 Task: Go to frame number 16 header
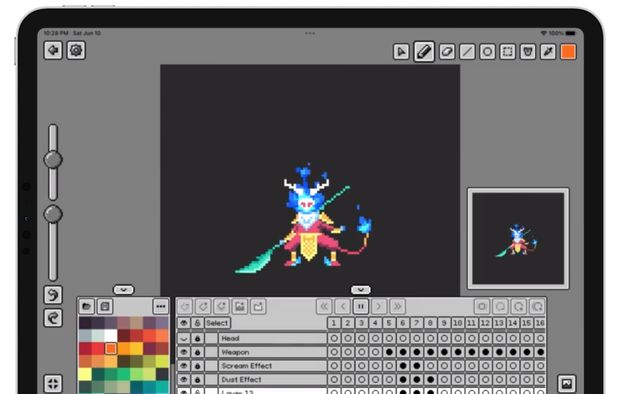click(540, 323)
